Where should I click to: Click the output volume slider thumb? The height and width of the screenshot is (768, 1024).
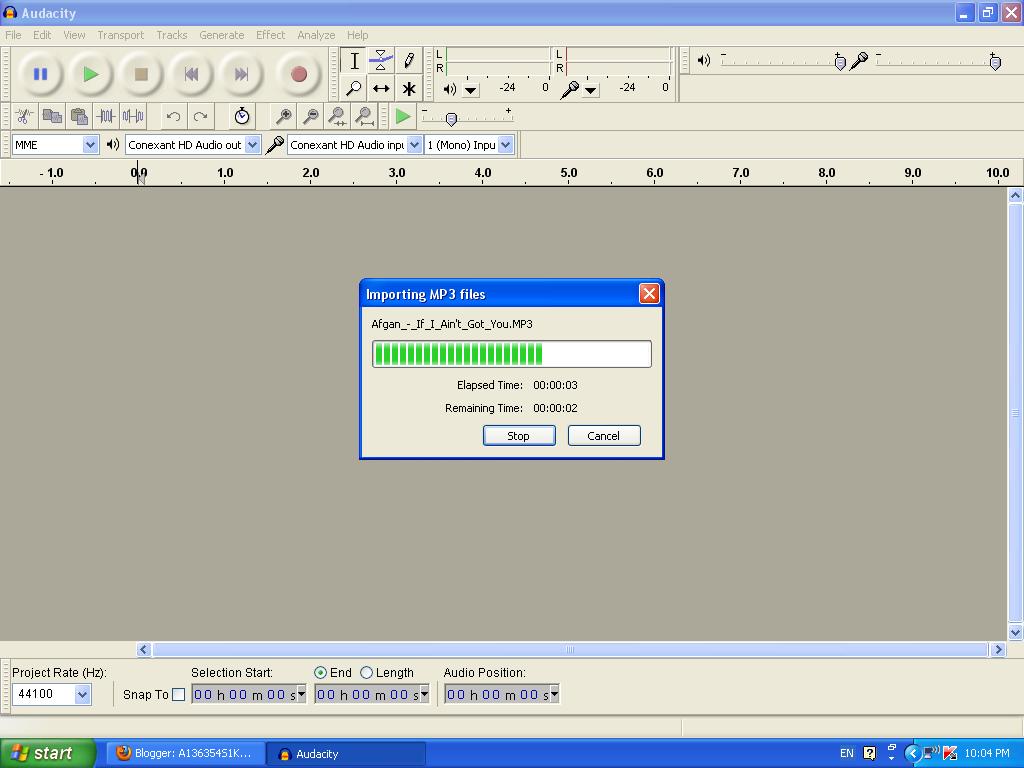point(840,62)
